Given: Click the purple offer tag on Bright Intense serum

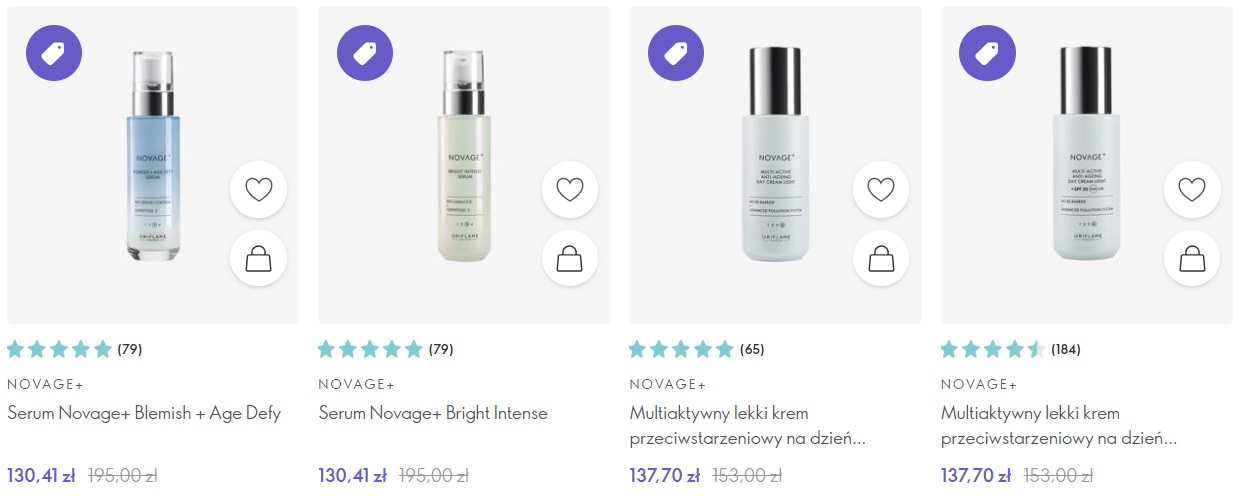Looking at the screenshot, I should 365,53.
